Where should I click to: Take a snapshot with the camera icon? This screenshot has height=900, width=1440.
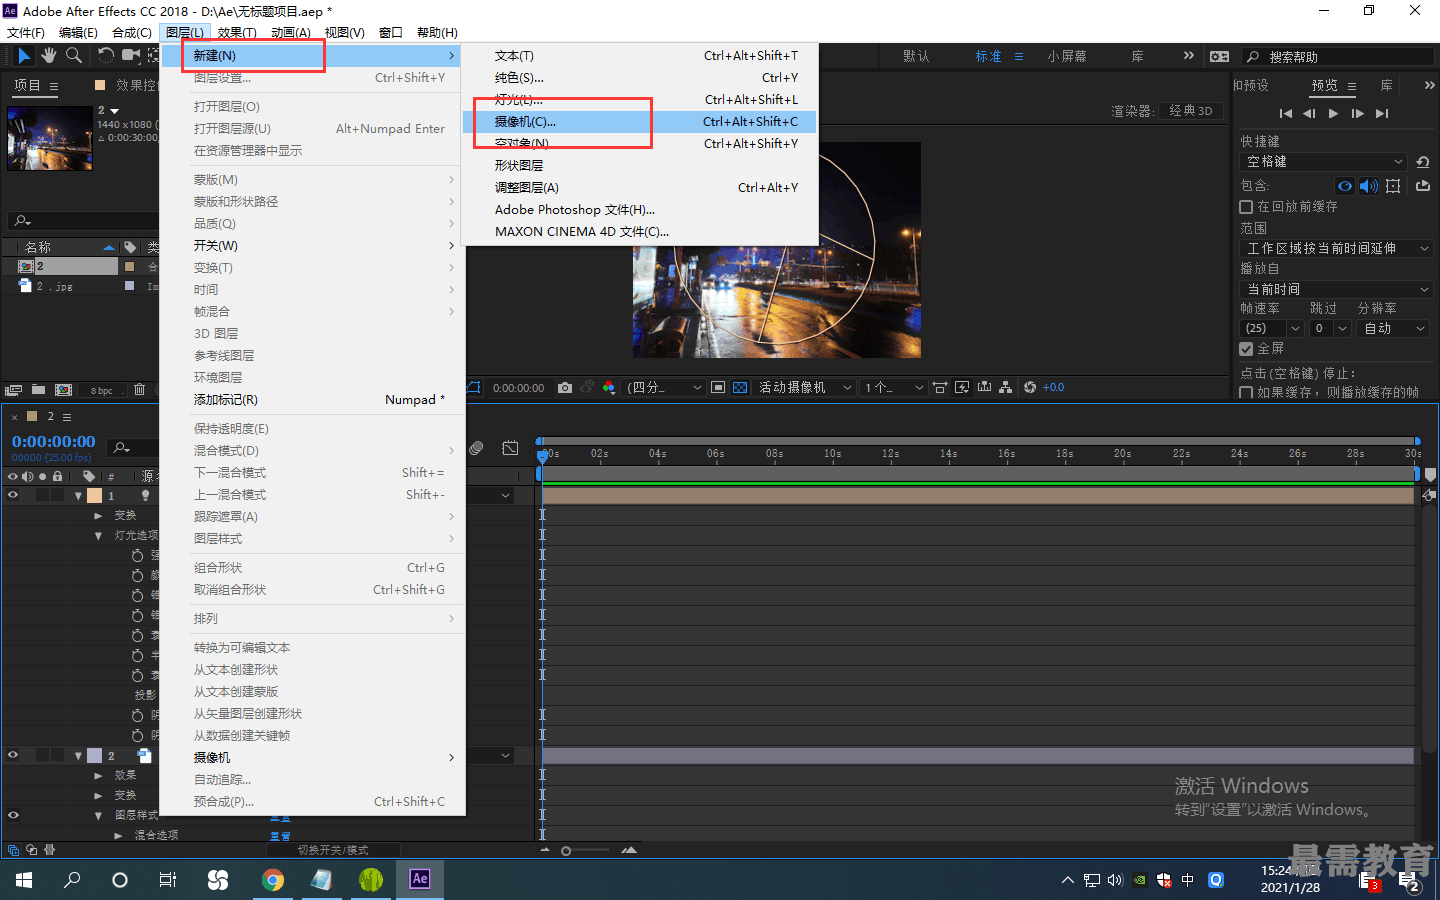565,388
